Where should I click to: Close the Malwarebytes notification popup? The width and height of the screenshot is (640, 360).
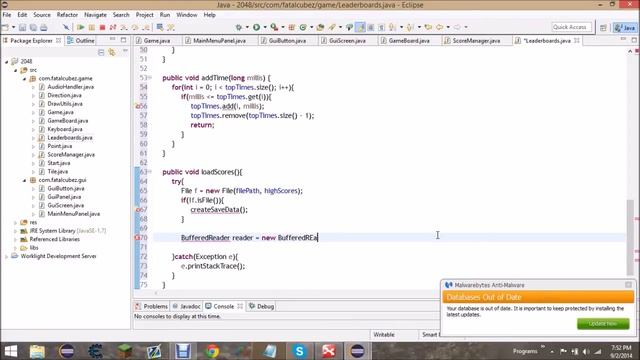(x=629, y=284)
